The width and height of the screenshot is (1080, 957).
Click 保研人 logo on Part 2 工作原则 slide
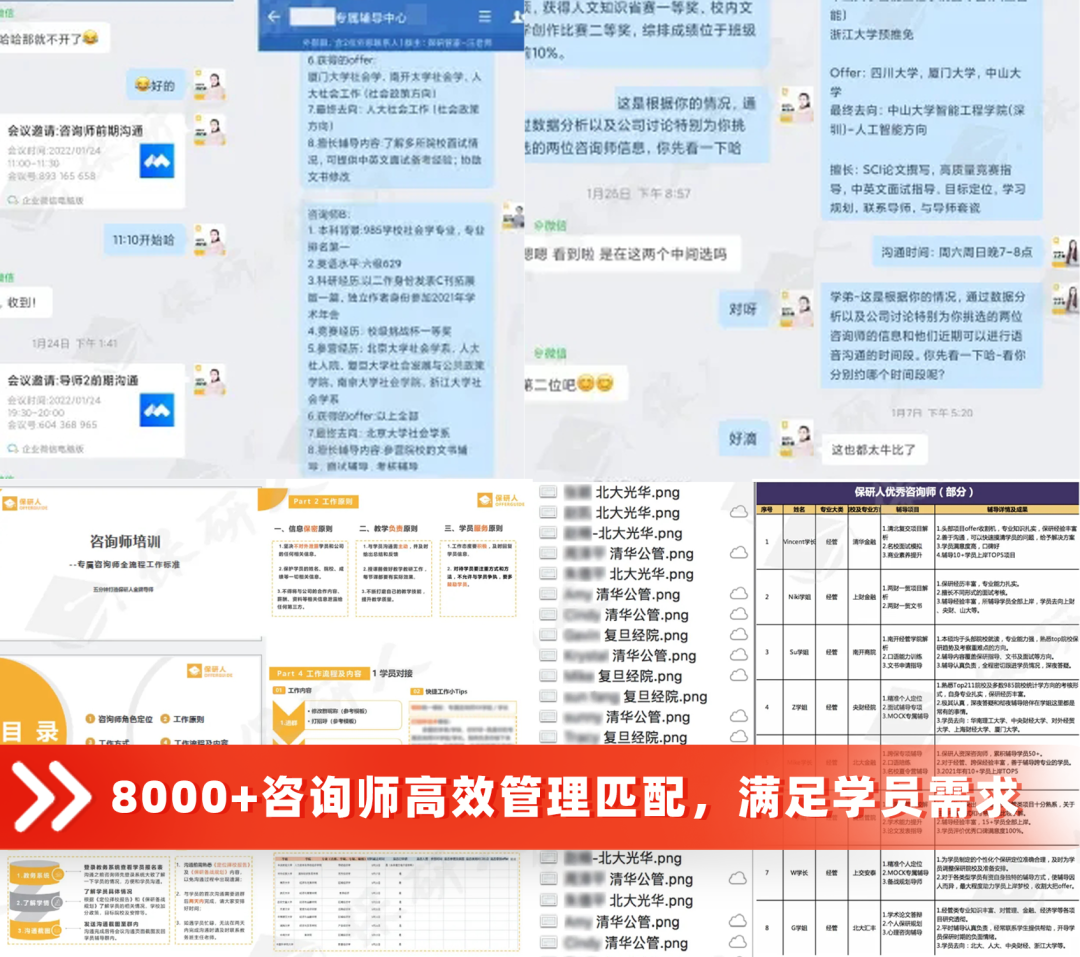pos(500,500)
